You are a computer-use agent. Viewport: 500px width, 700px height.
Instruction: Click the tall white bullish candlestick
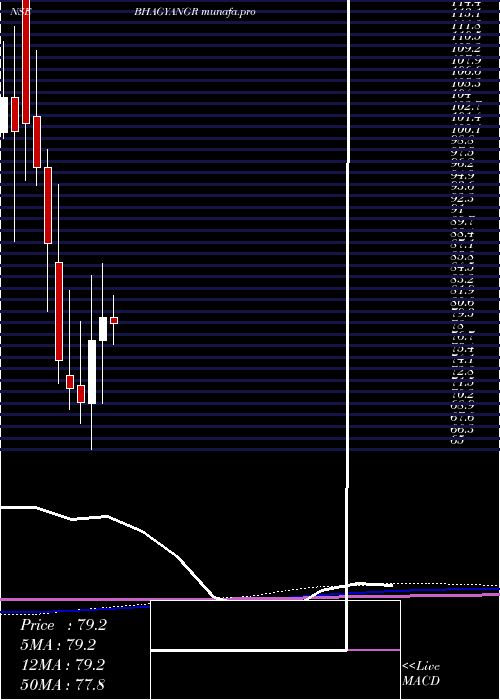(92, 371)
